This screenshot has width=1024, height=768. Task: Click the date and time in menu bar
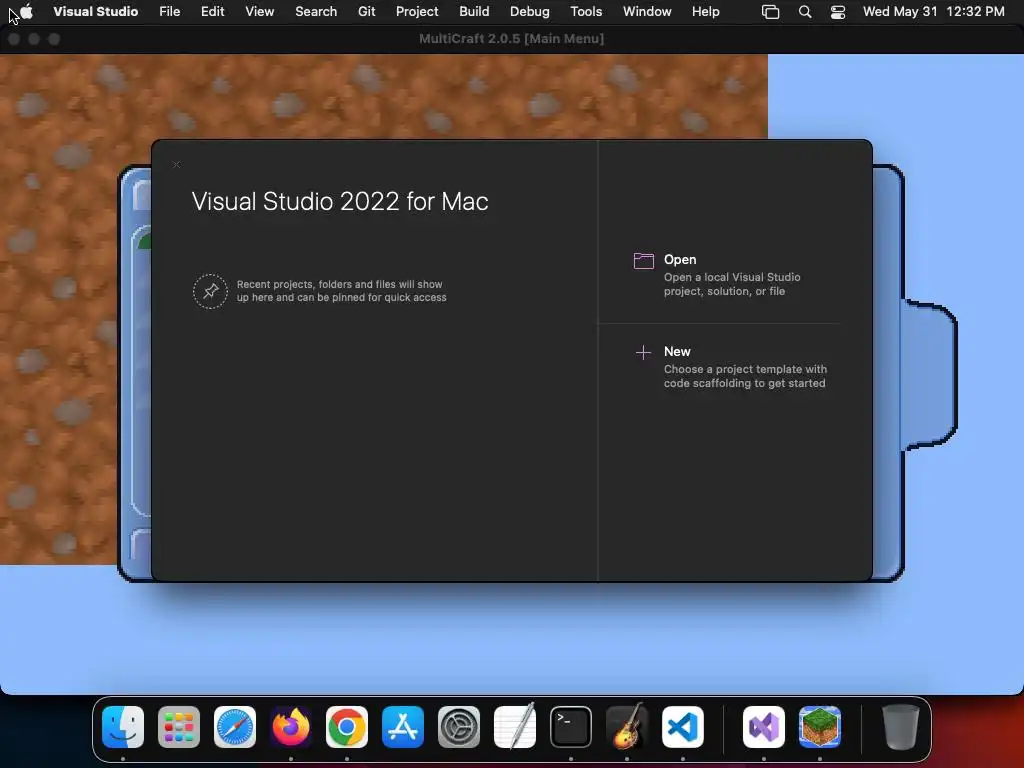pyautogui.click(x=933, y=11)
